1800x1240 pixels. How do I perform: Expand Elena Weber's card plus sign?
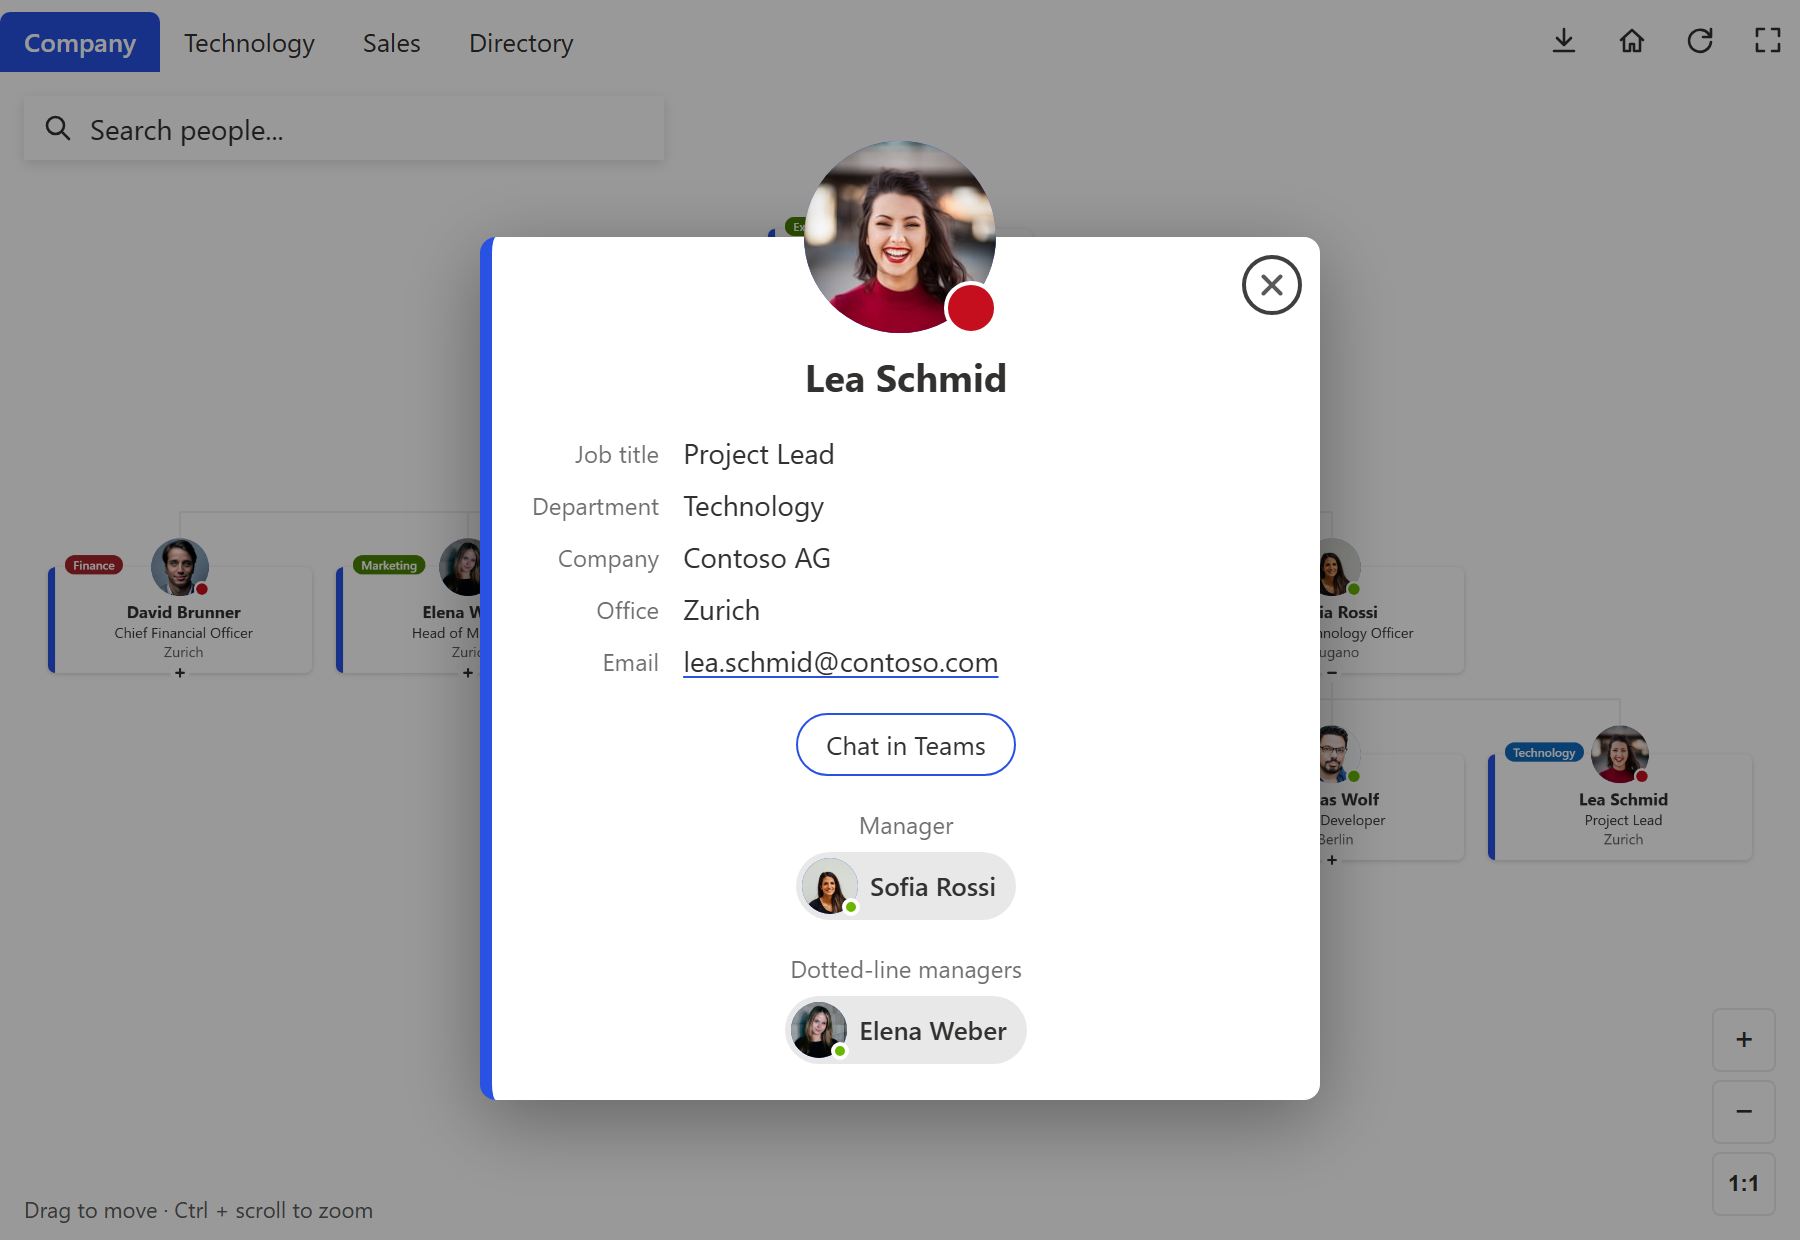pyautogui.click(x=468, y=673)
